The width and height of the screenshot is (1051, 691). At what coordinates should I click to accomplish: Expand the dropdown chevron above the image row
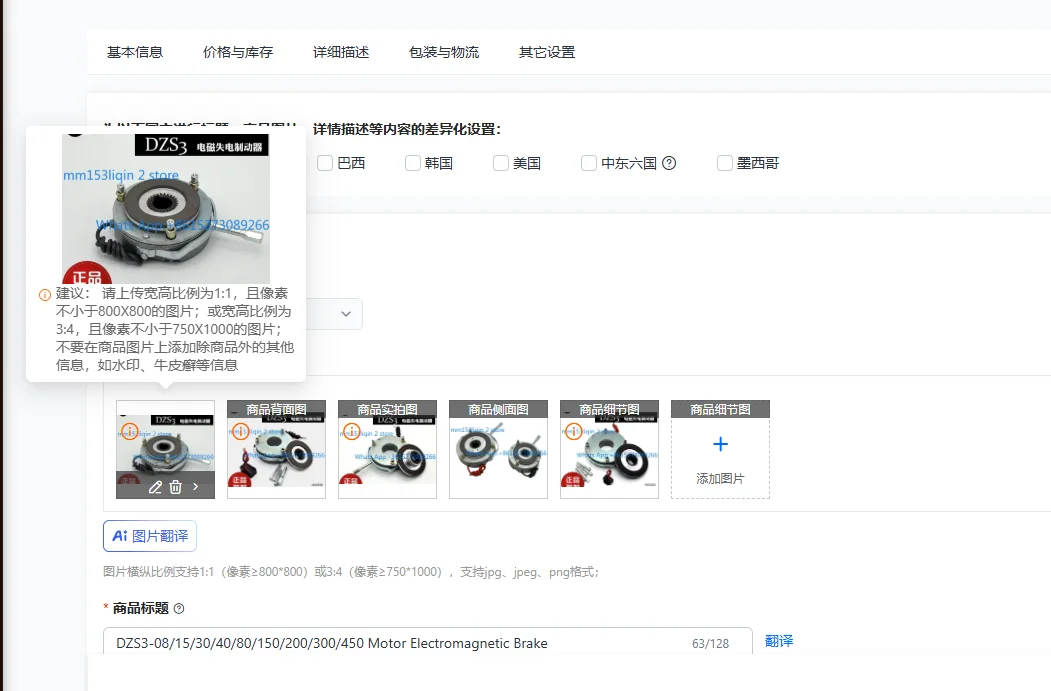pyautogui.click(x=346, y=314)
